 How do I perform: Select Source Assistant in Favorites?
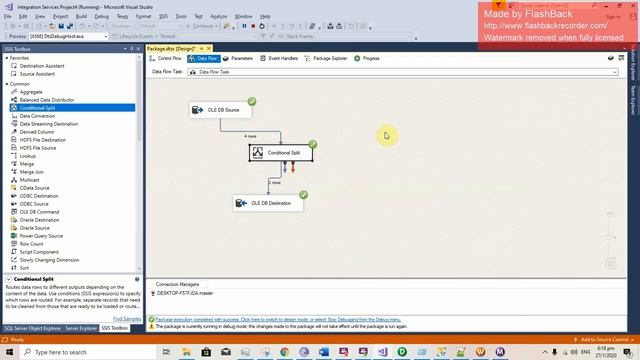tap(37, 74)
